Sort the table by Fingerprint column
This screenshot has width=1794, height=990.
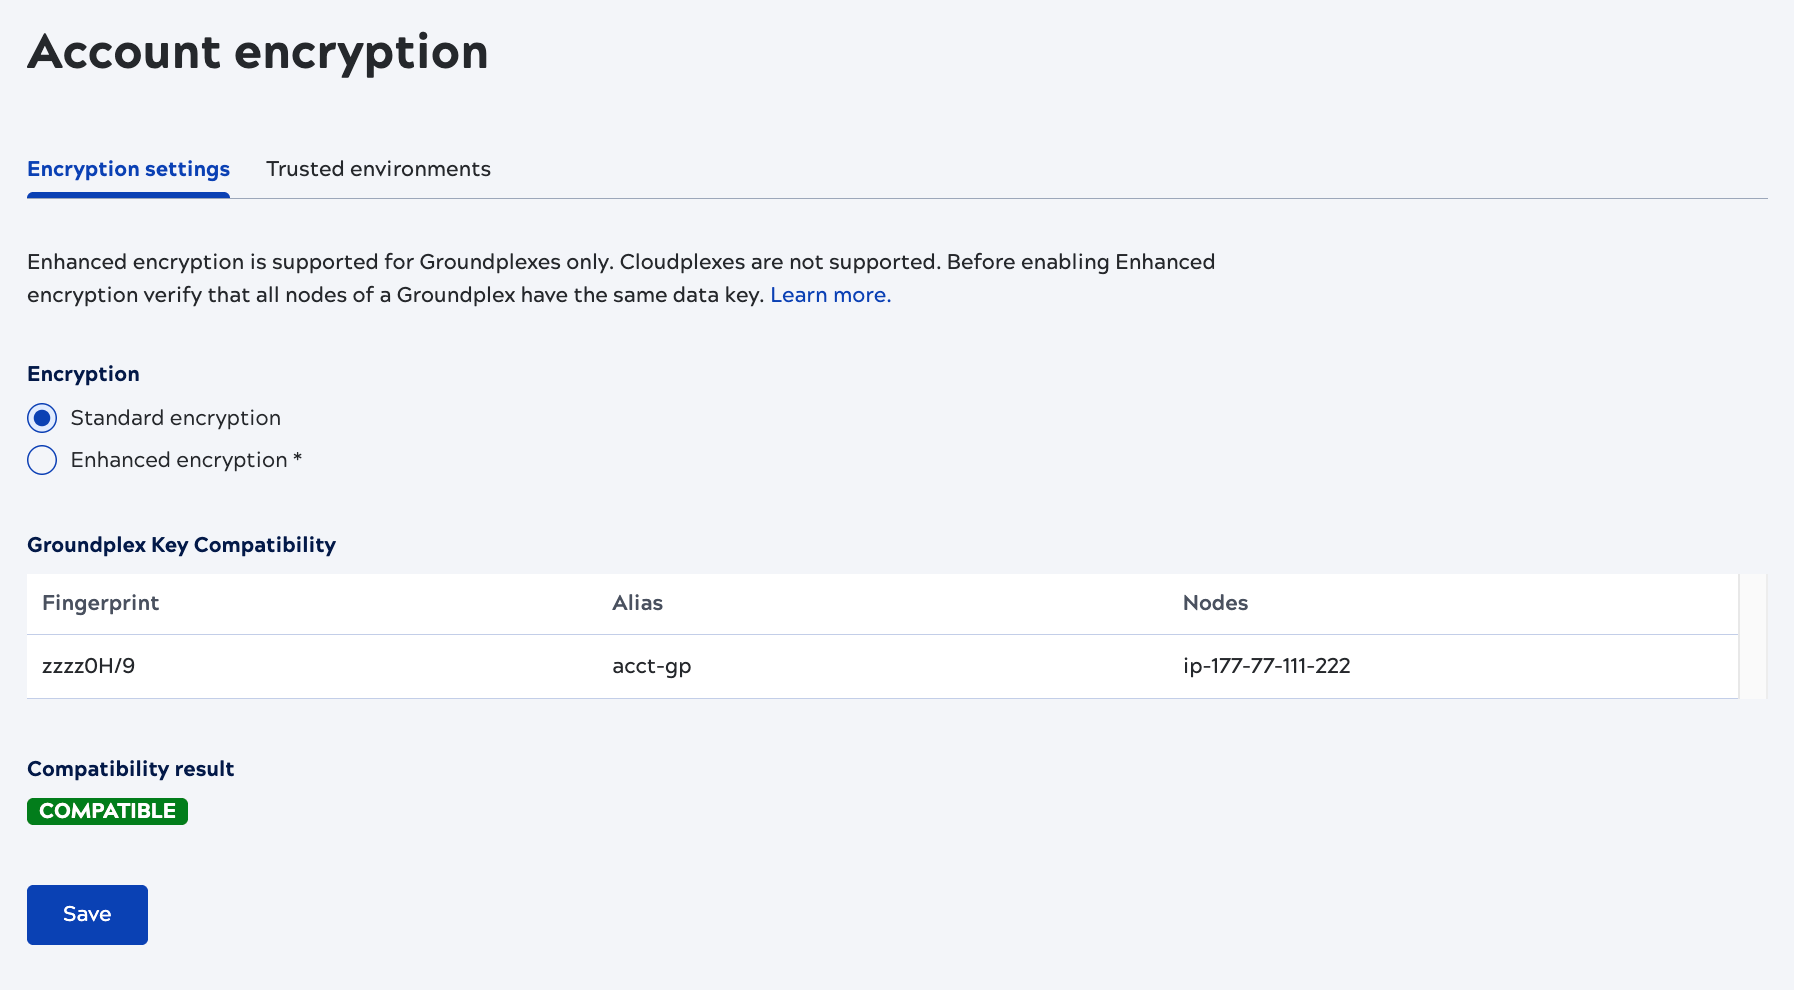pos(100,603)
